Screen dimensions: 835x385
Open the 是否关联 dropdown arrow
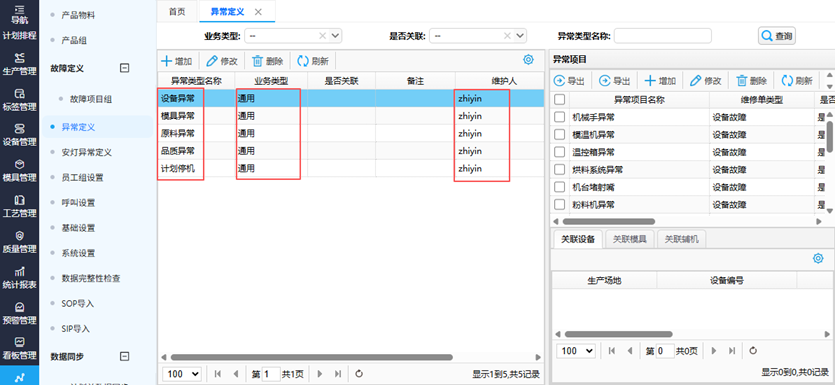(x=520, y=36)
